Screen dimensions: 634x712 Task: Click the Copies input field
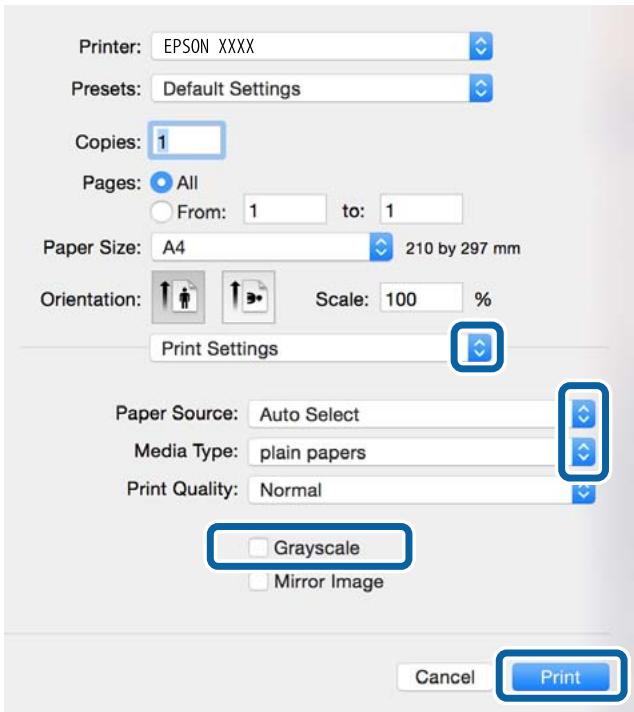187,140
